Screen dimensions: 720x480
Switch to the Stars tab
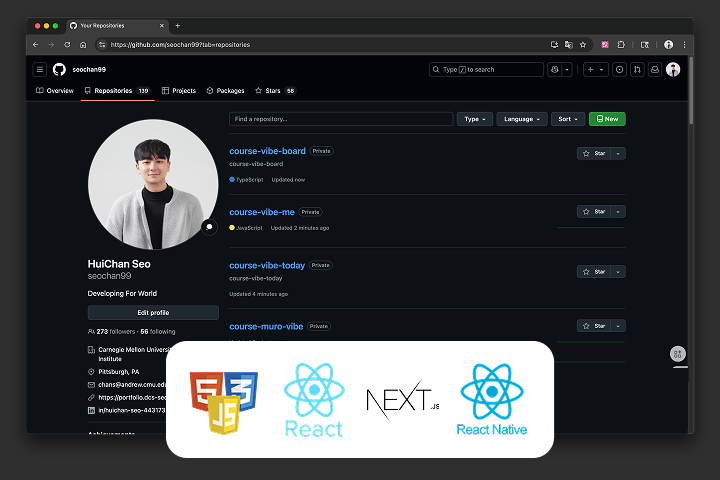coord(275,90)
